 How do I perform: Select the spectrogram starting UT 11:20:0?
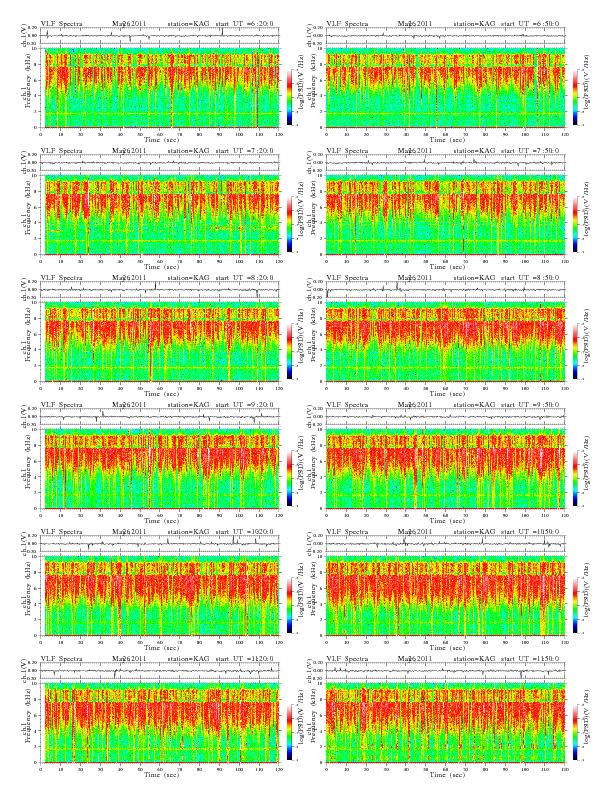pyautogui.click(x=162, y=723)
